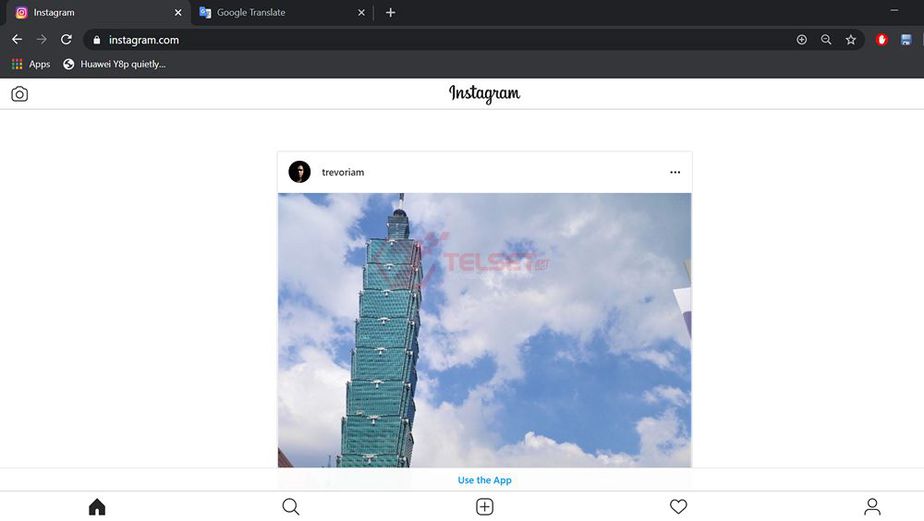Open post options three-dot menu

675,172
